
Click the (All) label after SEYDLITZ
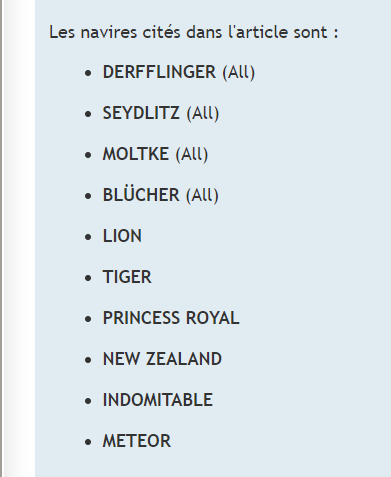tap(203, 113)
